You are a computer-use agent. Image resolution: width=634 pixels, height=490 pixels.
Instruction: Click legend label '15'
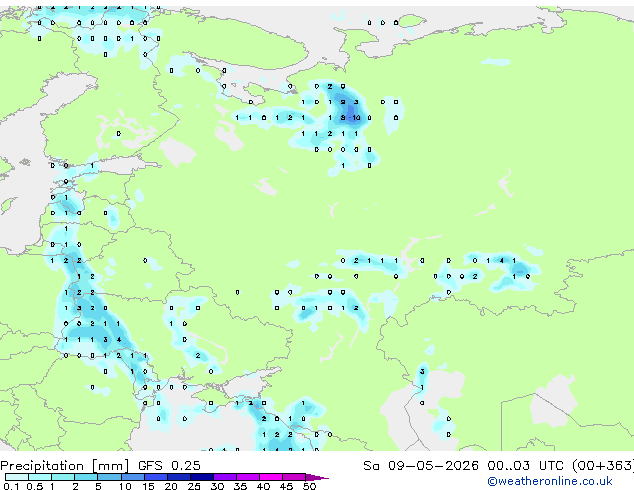[148, 486]
